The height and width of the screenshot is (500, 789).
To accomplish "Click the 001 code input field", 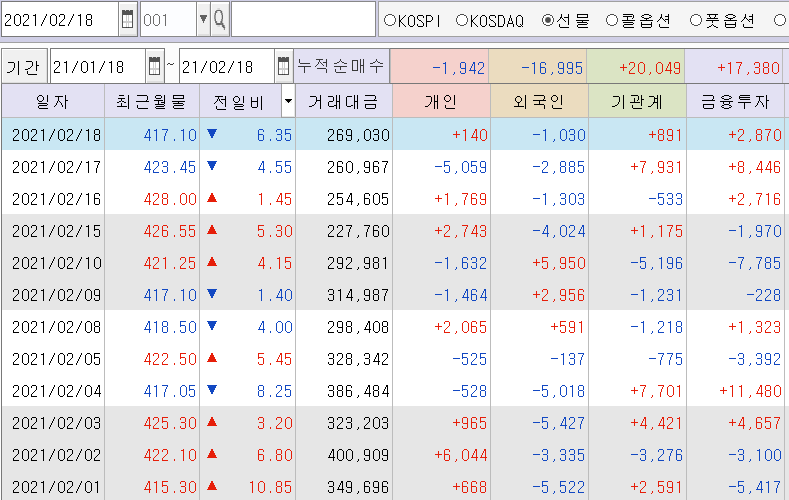I will (x=168, y=19).
